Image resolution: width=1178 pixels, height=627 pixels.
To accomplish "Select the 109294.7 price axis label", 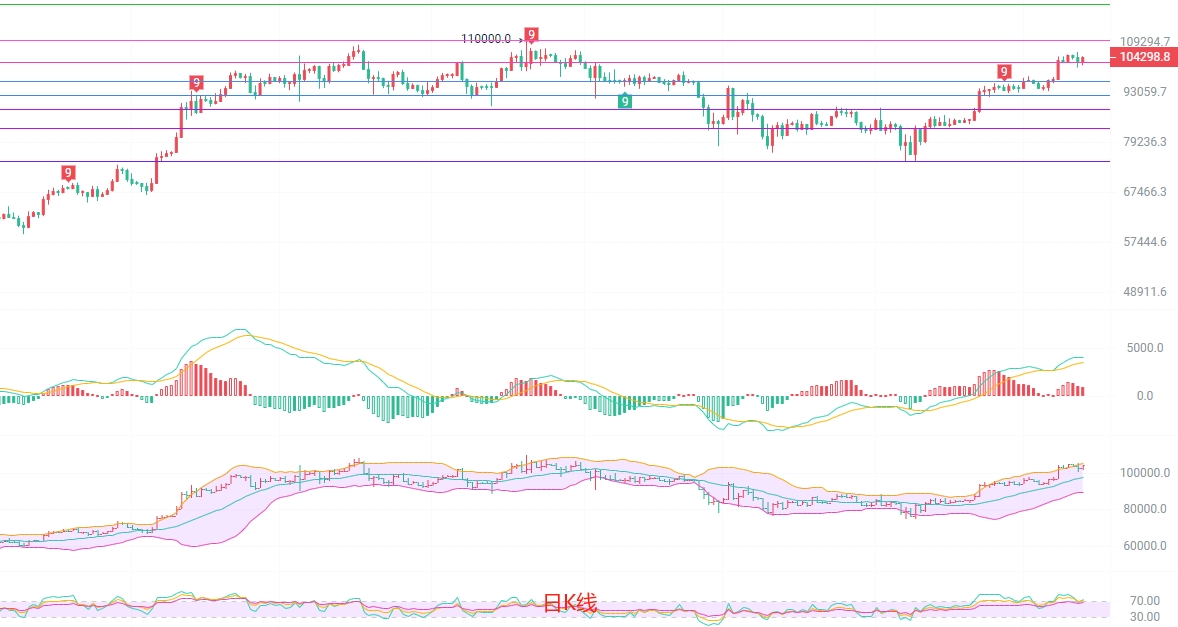I will pos(1144,42).
